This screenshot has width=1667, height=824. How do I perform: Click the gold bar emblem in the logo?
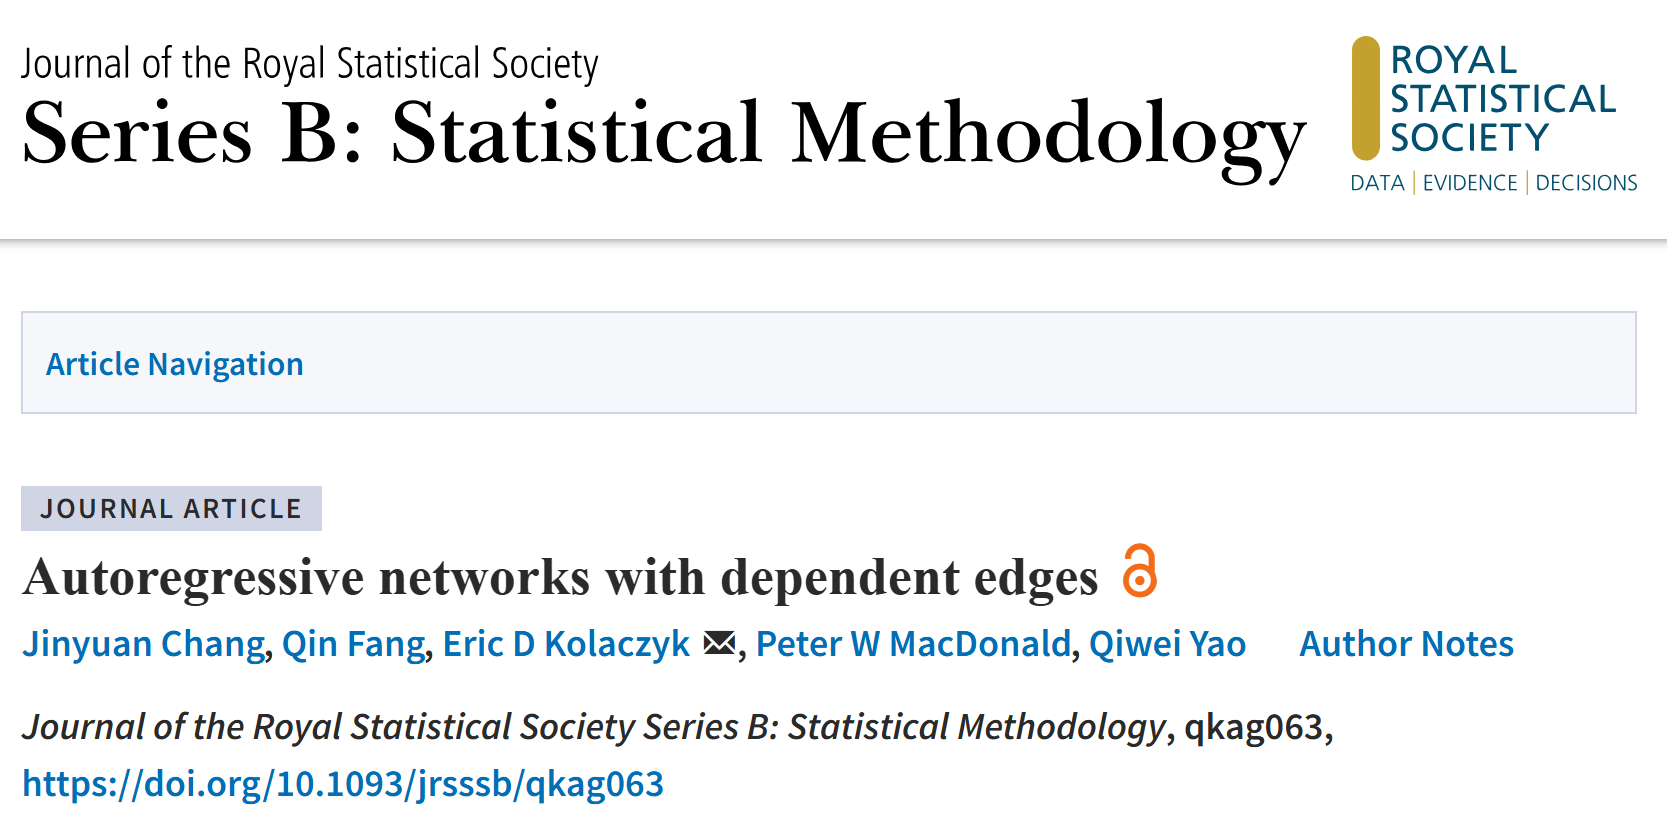pos(1365,98)
